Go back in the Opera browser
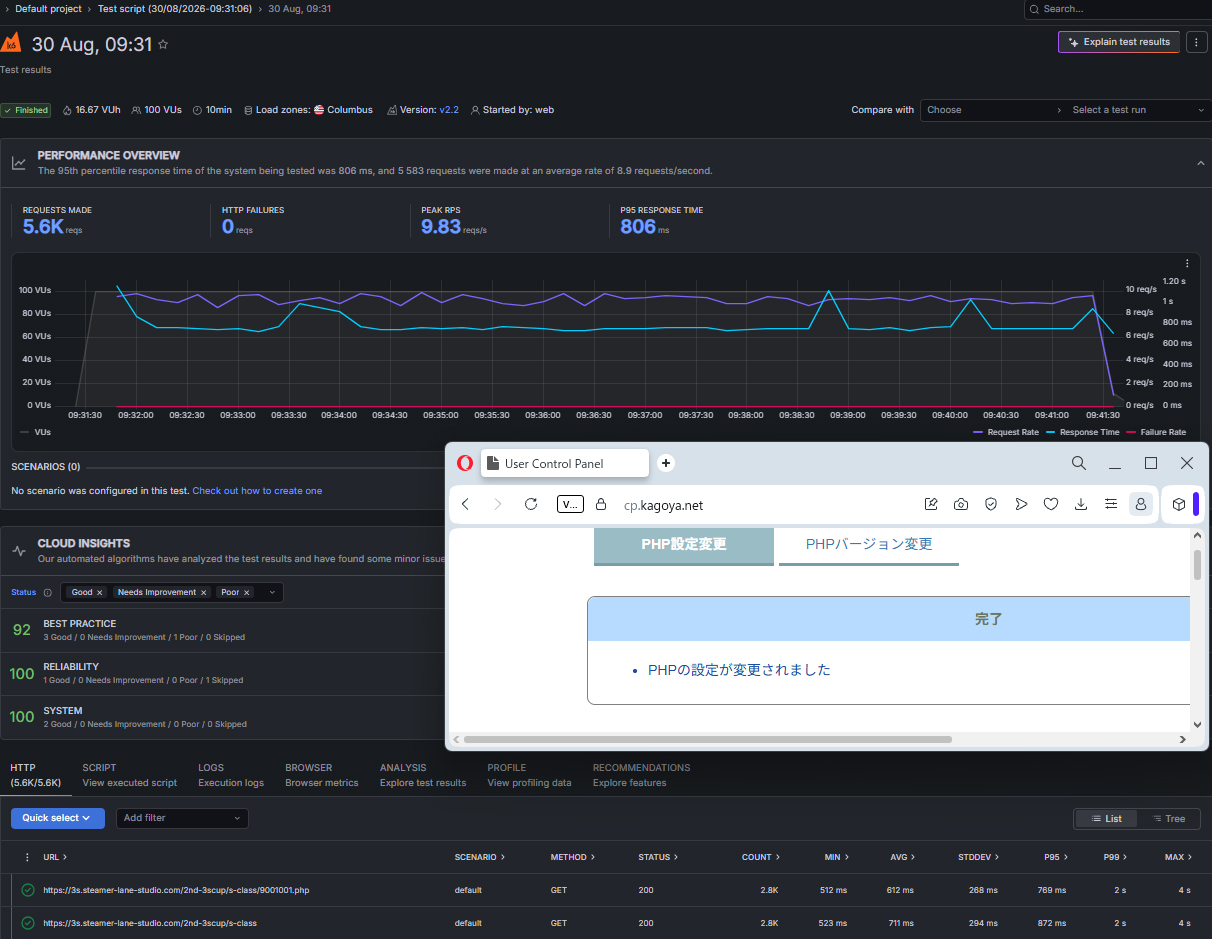The height and width of the screenshot is (939, 1212). coord(465,504)
